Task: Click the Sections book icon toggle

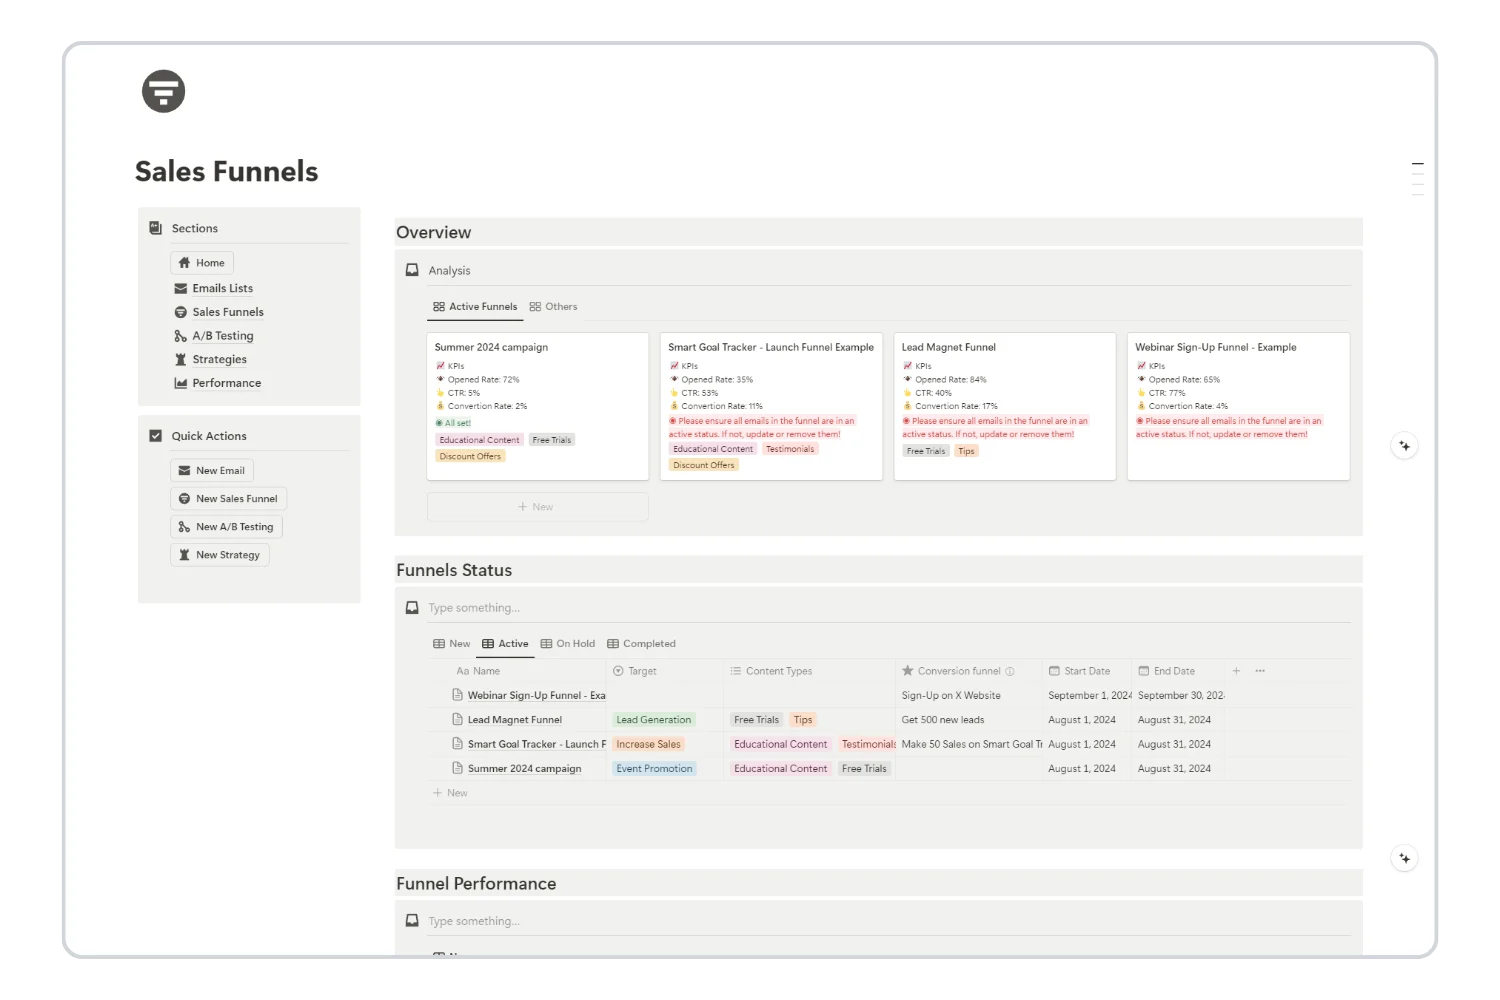Action: [x=156, y=227]
